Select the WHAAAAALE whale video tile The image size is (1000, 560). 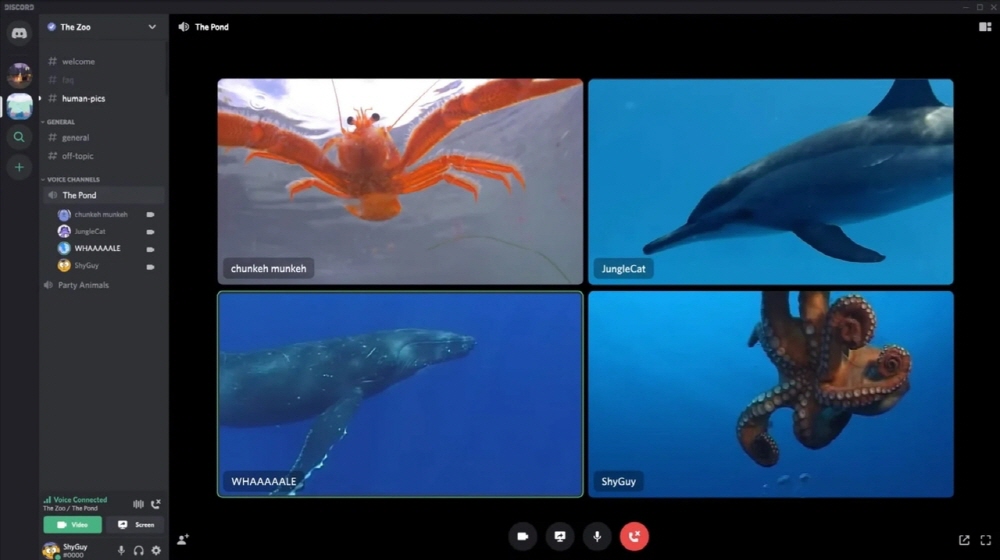pos(400,394)
